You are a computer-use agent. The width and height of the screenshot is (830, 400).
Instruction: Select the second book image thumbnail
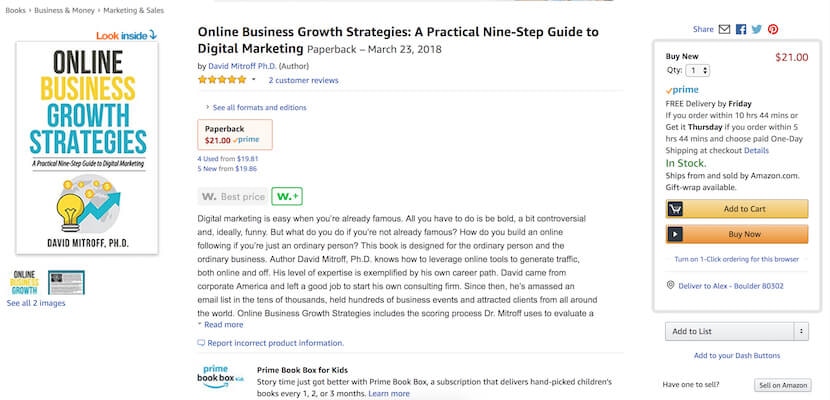[67, 283]
